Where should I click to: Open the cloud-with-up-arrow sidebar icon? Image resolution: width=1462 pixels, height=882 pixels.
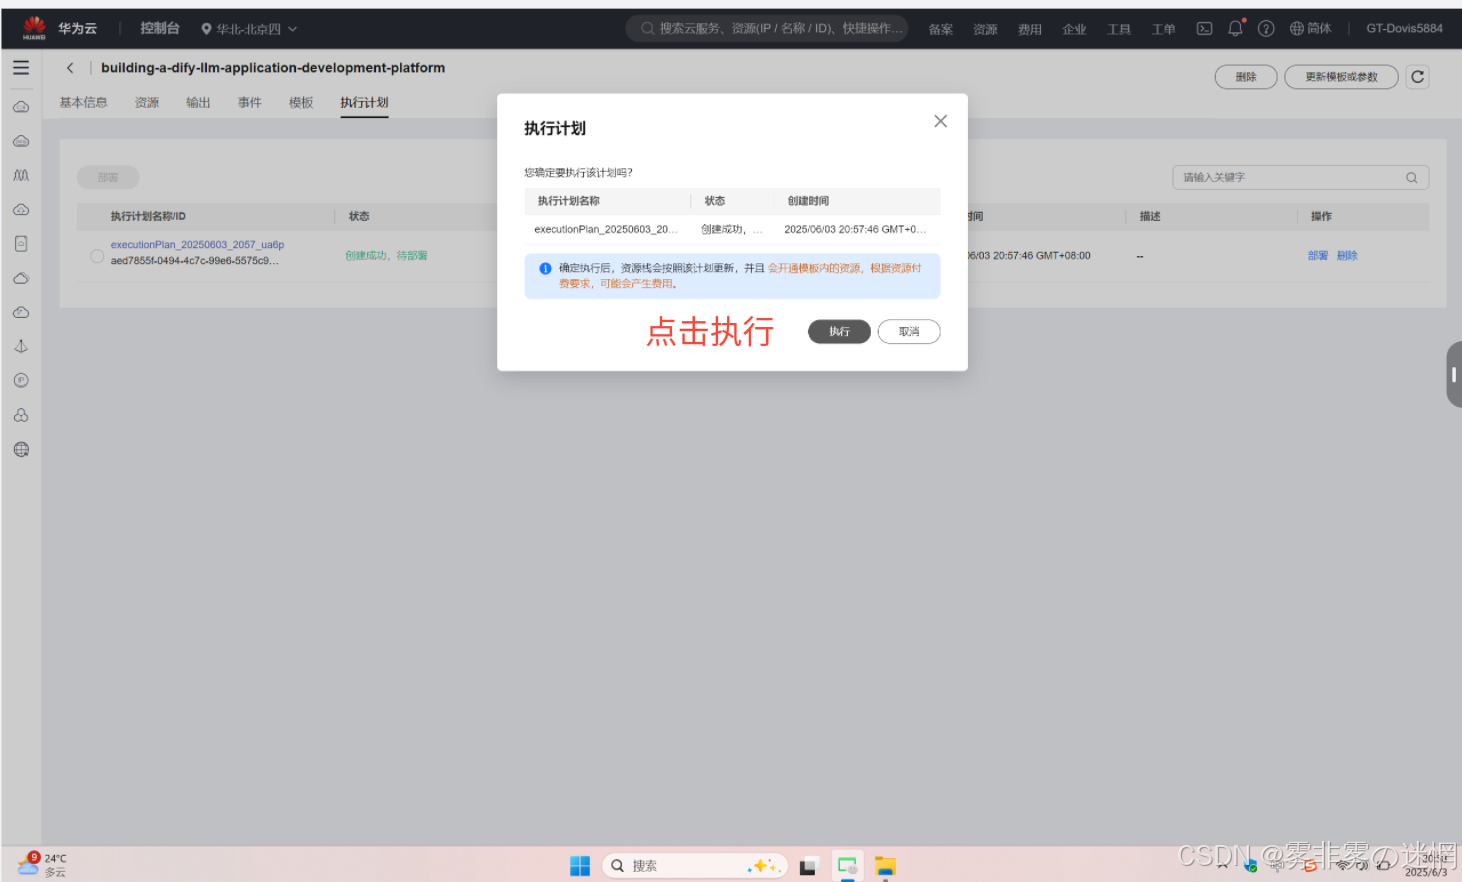(21, 210)
